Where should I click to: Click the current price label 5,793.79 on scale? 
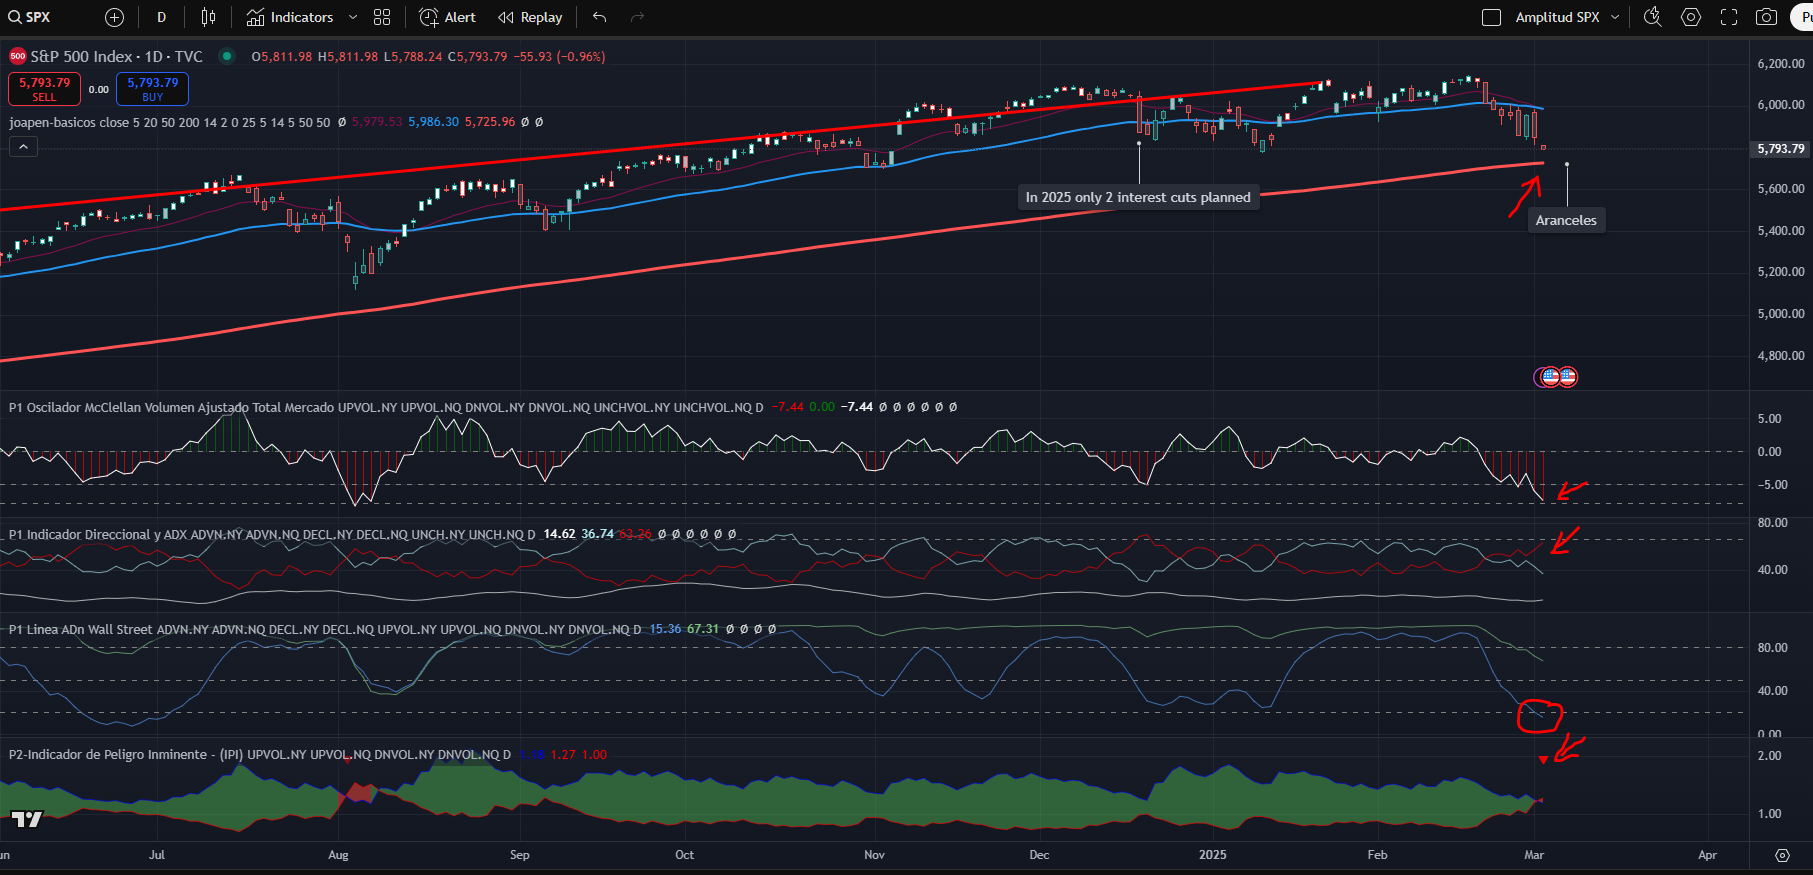point(1781,148)
